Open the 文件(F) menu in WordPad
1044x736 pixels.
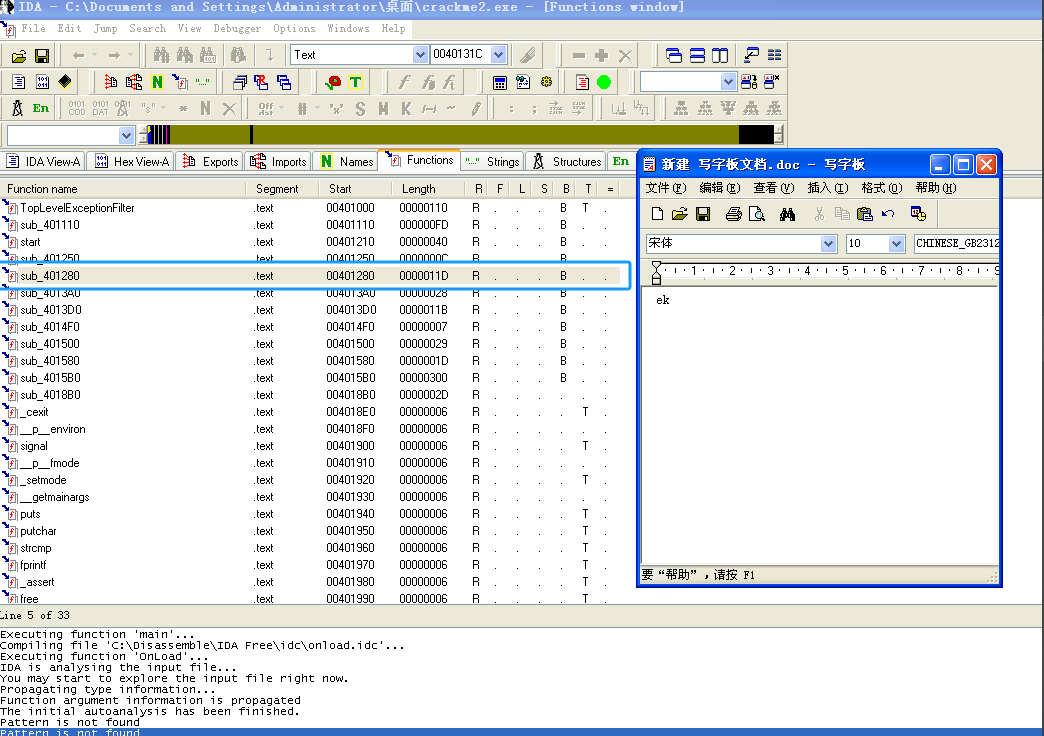pos(666,188)
